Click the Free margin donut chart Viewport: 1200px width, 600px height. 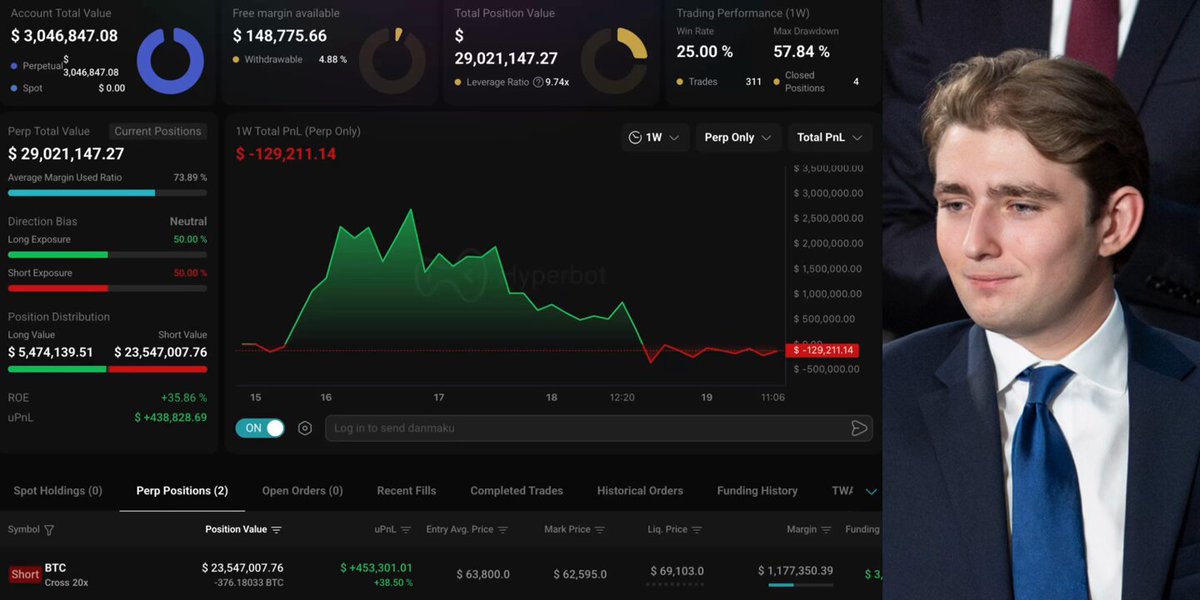tap(392, 61)
